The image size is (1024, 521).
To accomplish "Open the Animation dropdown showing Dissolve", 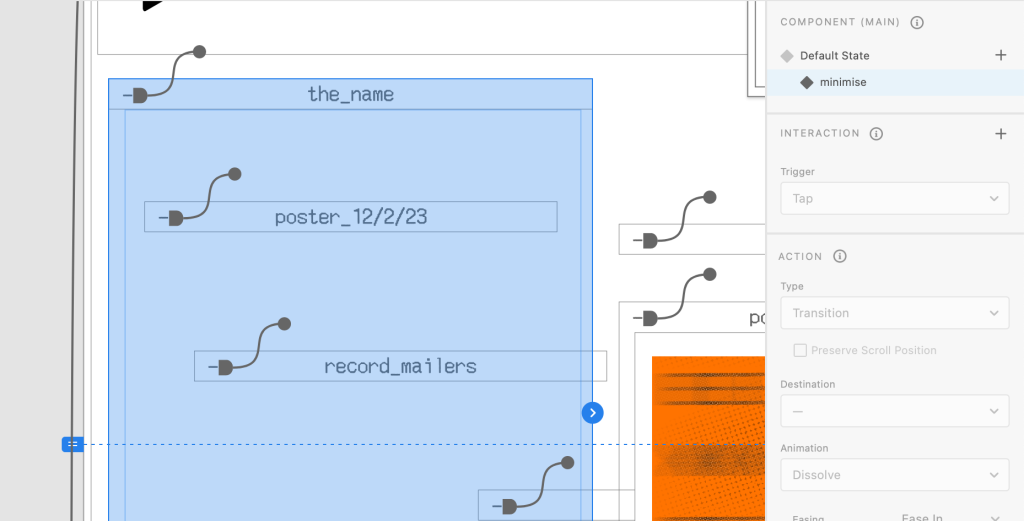I will (x=894, y=475).
